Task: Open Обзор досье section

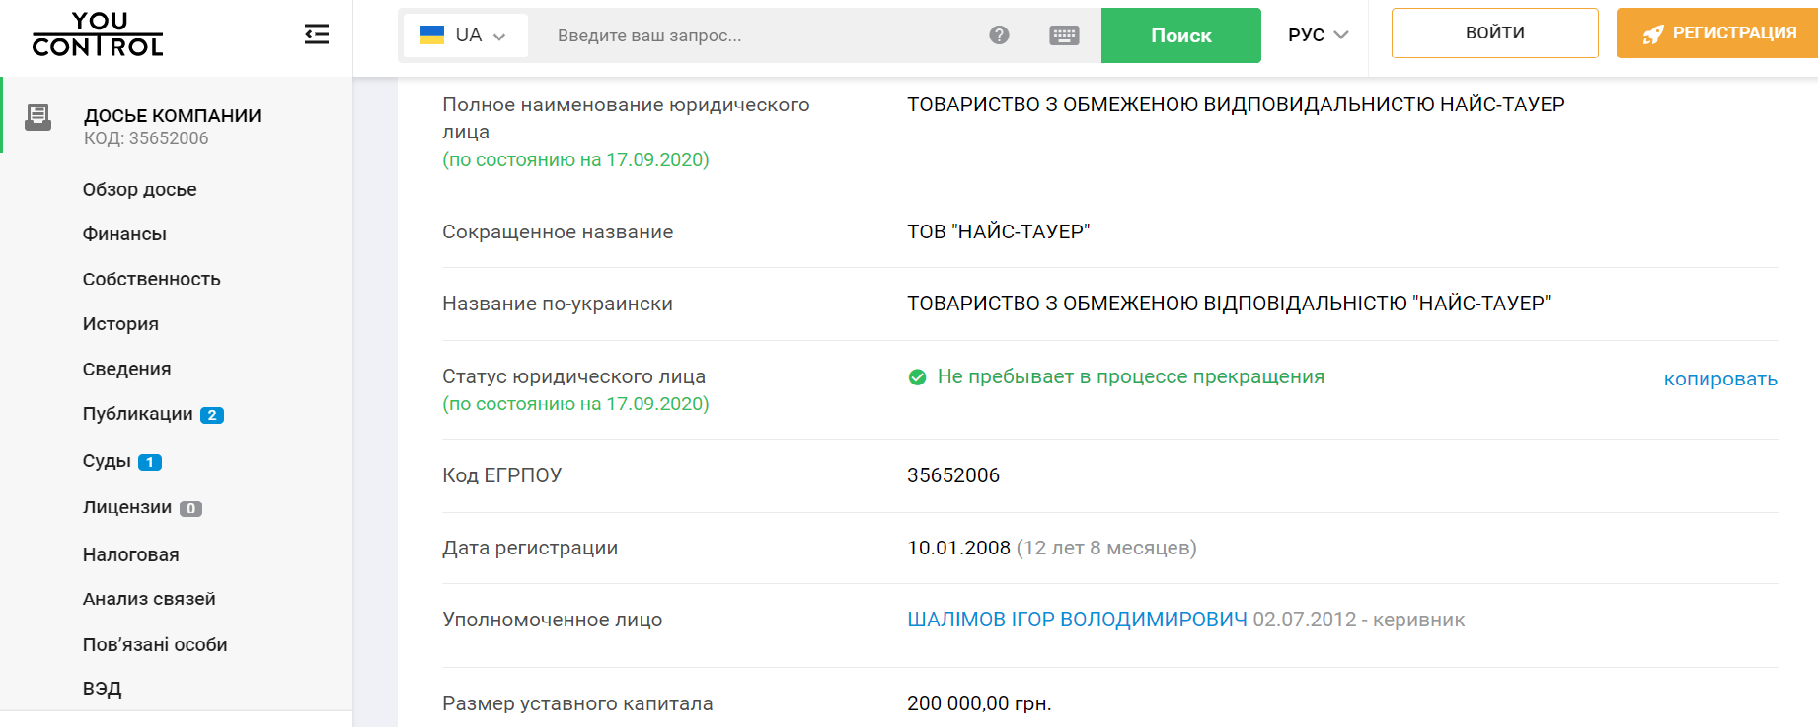Action: tap(139, 189)
